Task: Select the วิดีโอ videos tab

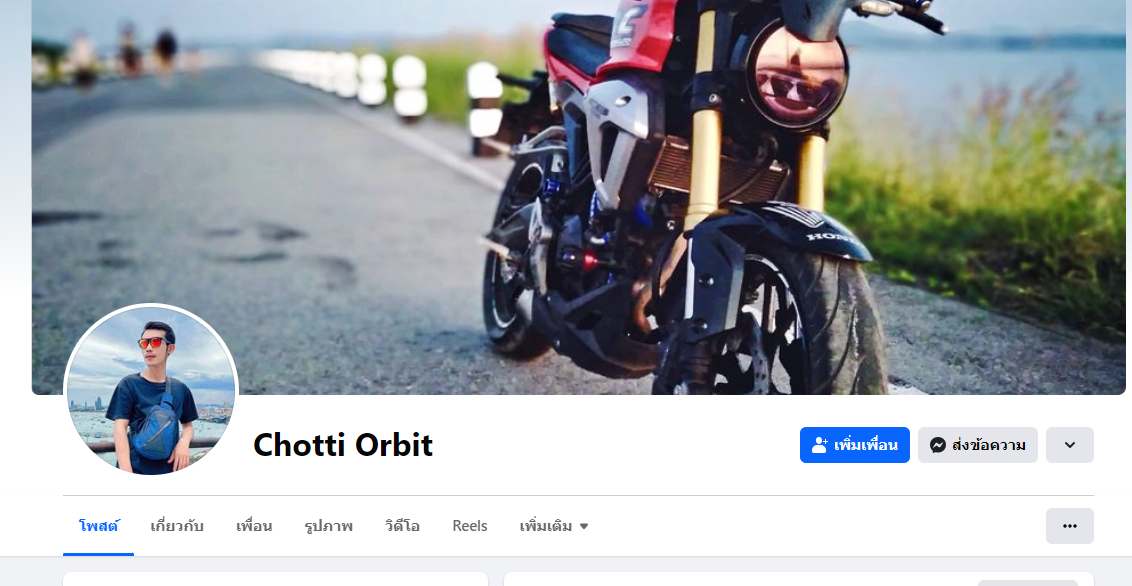Action: [402, 526]
